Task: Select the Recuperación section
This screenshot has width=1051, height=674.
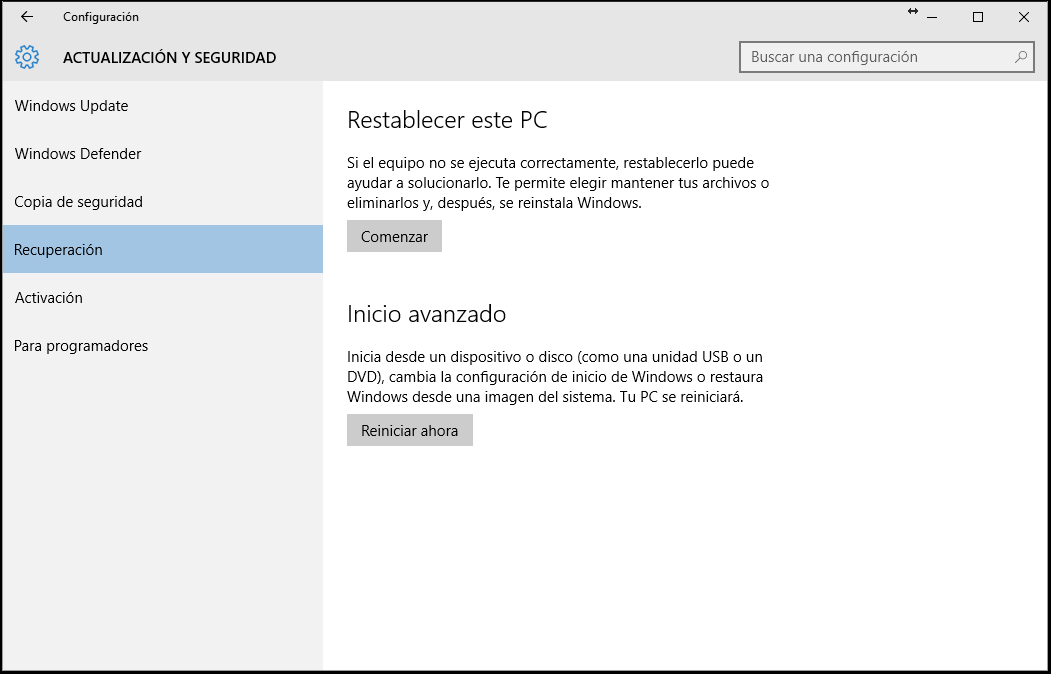Action: 163,249
